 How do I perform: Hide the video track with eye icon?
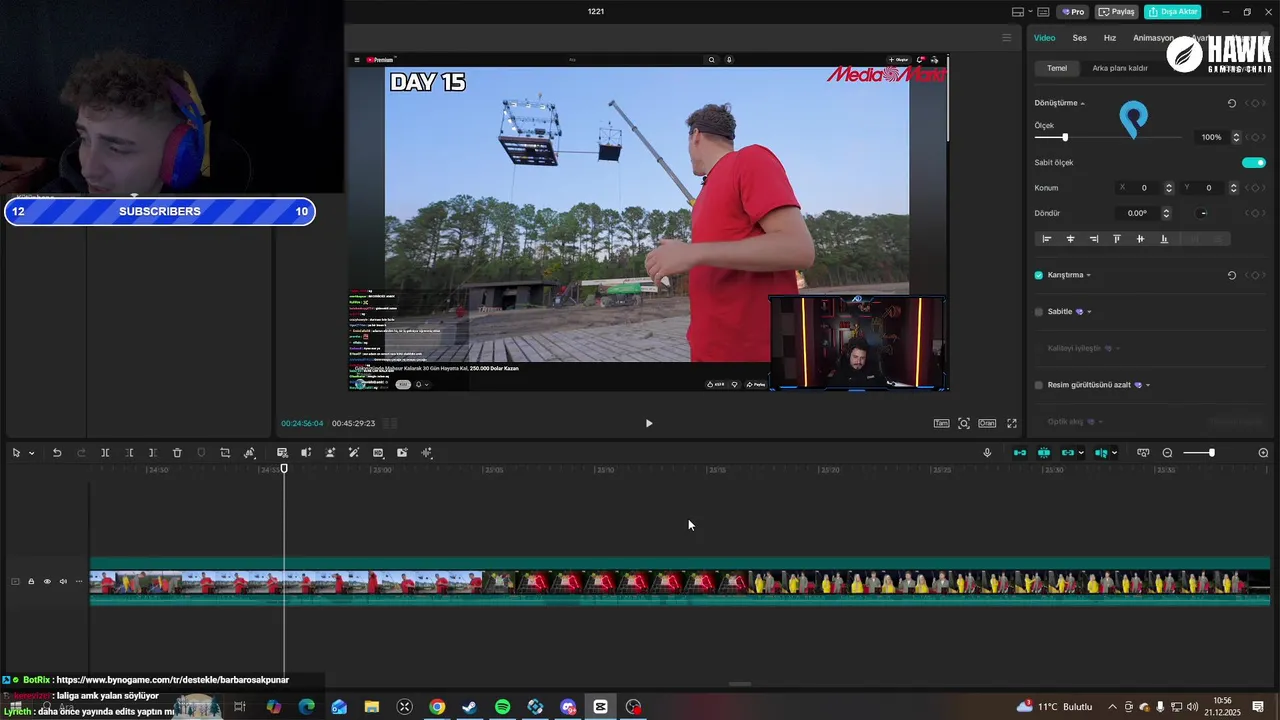[47, 581]
